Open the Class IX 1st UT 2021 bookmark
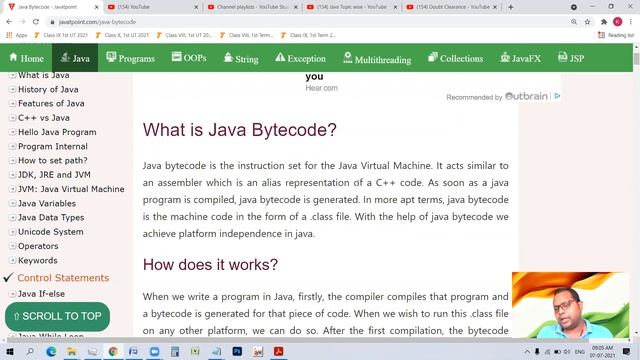Viewport: 640px width, 360px height. pyautogui.click(x=61, y=35)
